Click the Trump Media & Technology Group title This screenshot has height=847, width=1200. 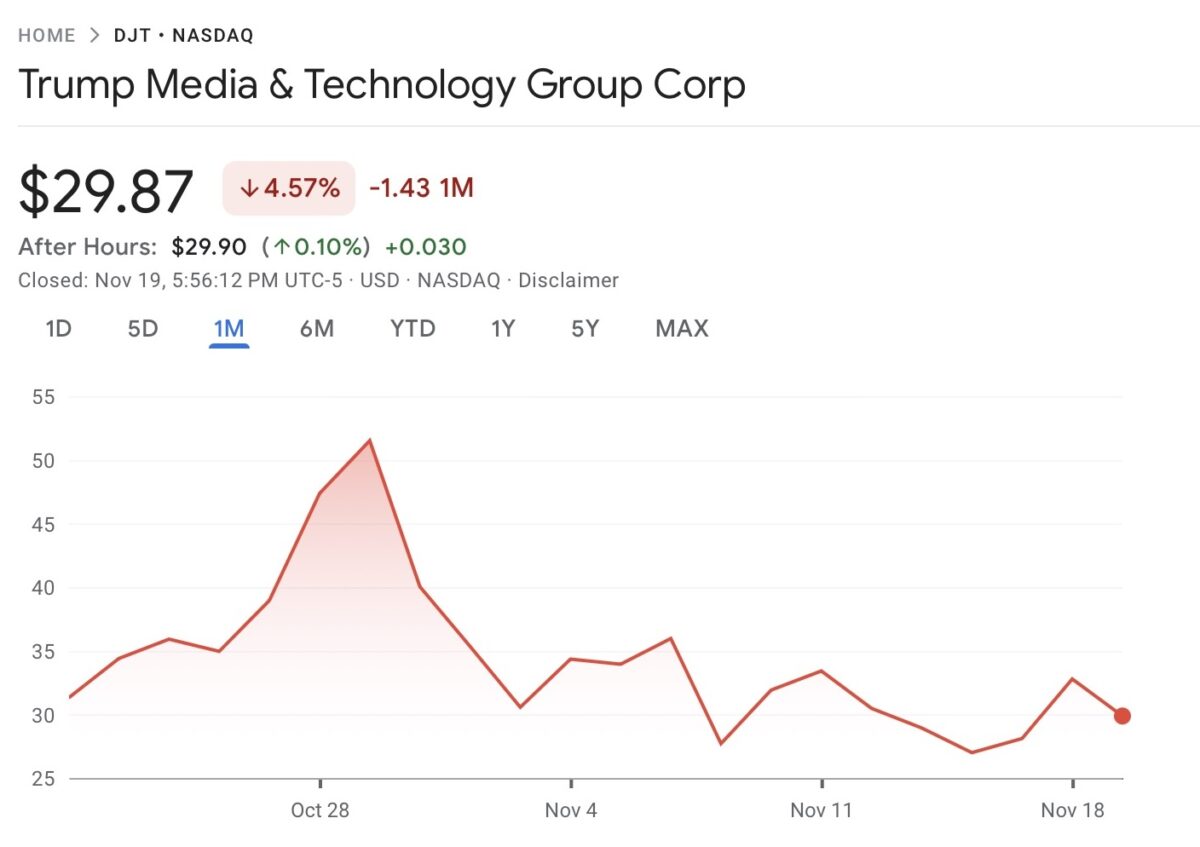click(x=382, y=86)
